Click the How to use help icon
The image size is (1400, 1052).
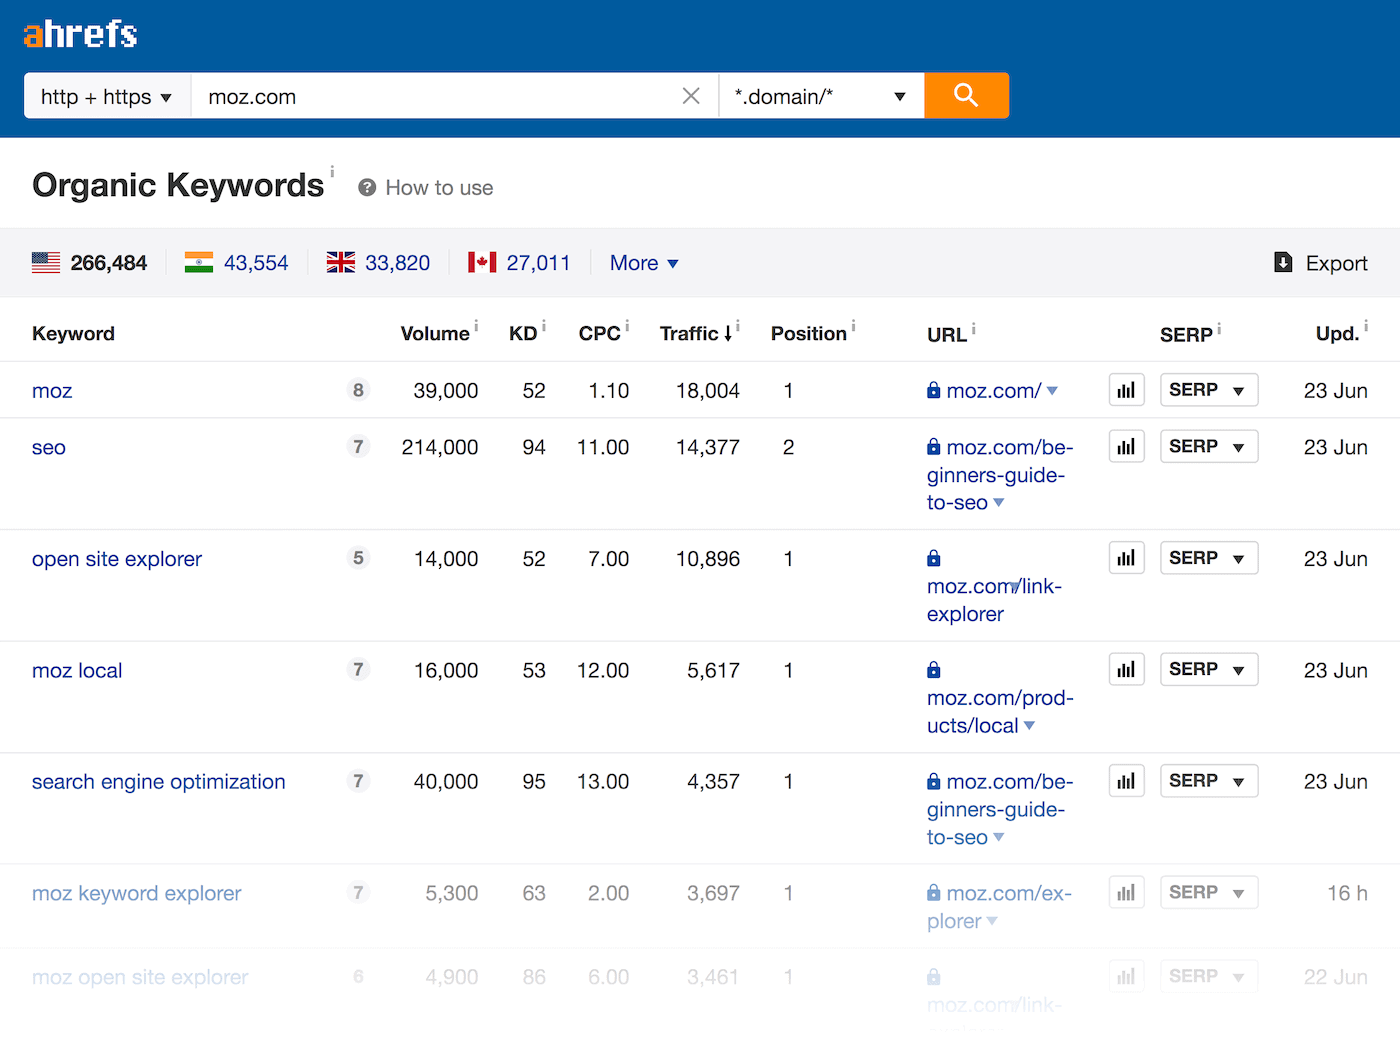tap(367, 188)
